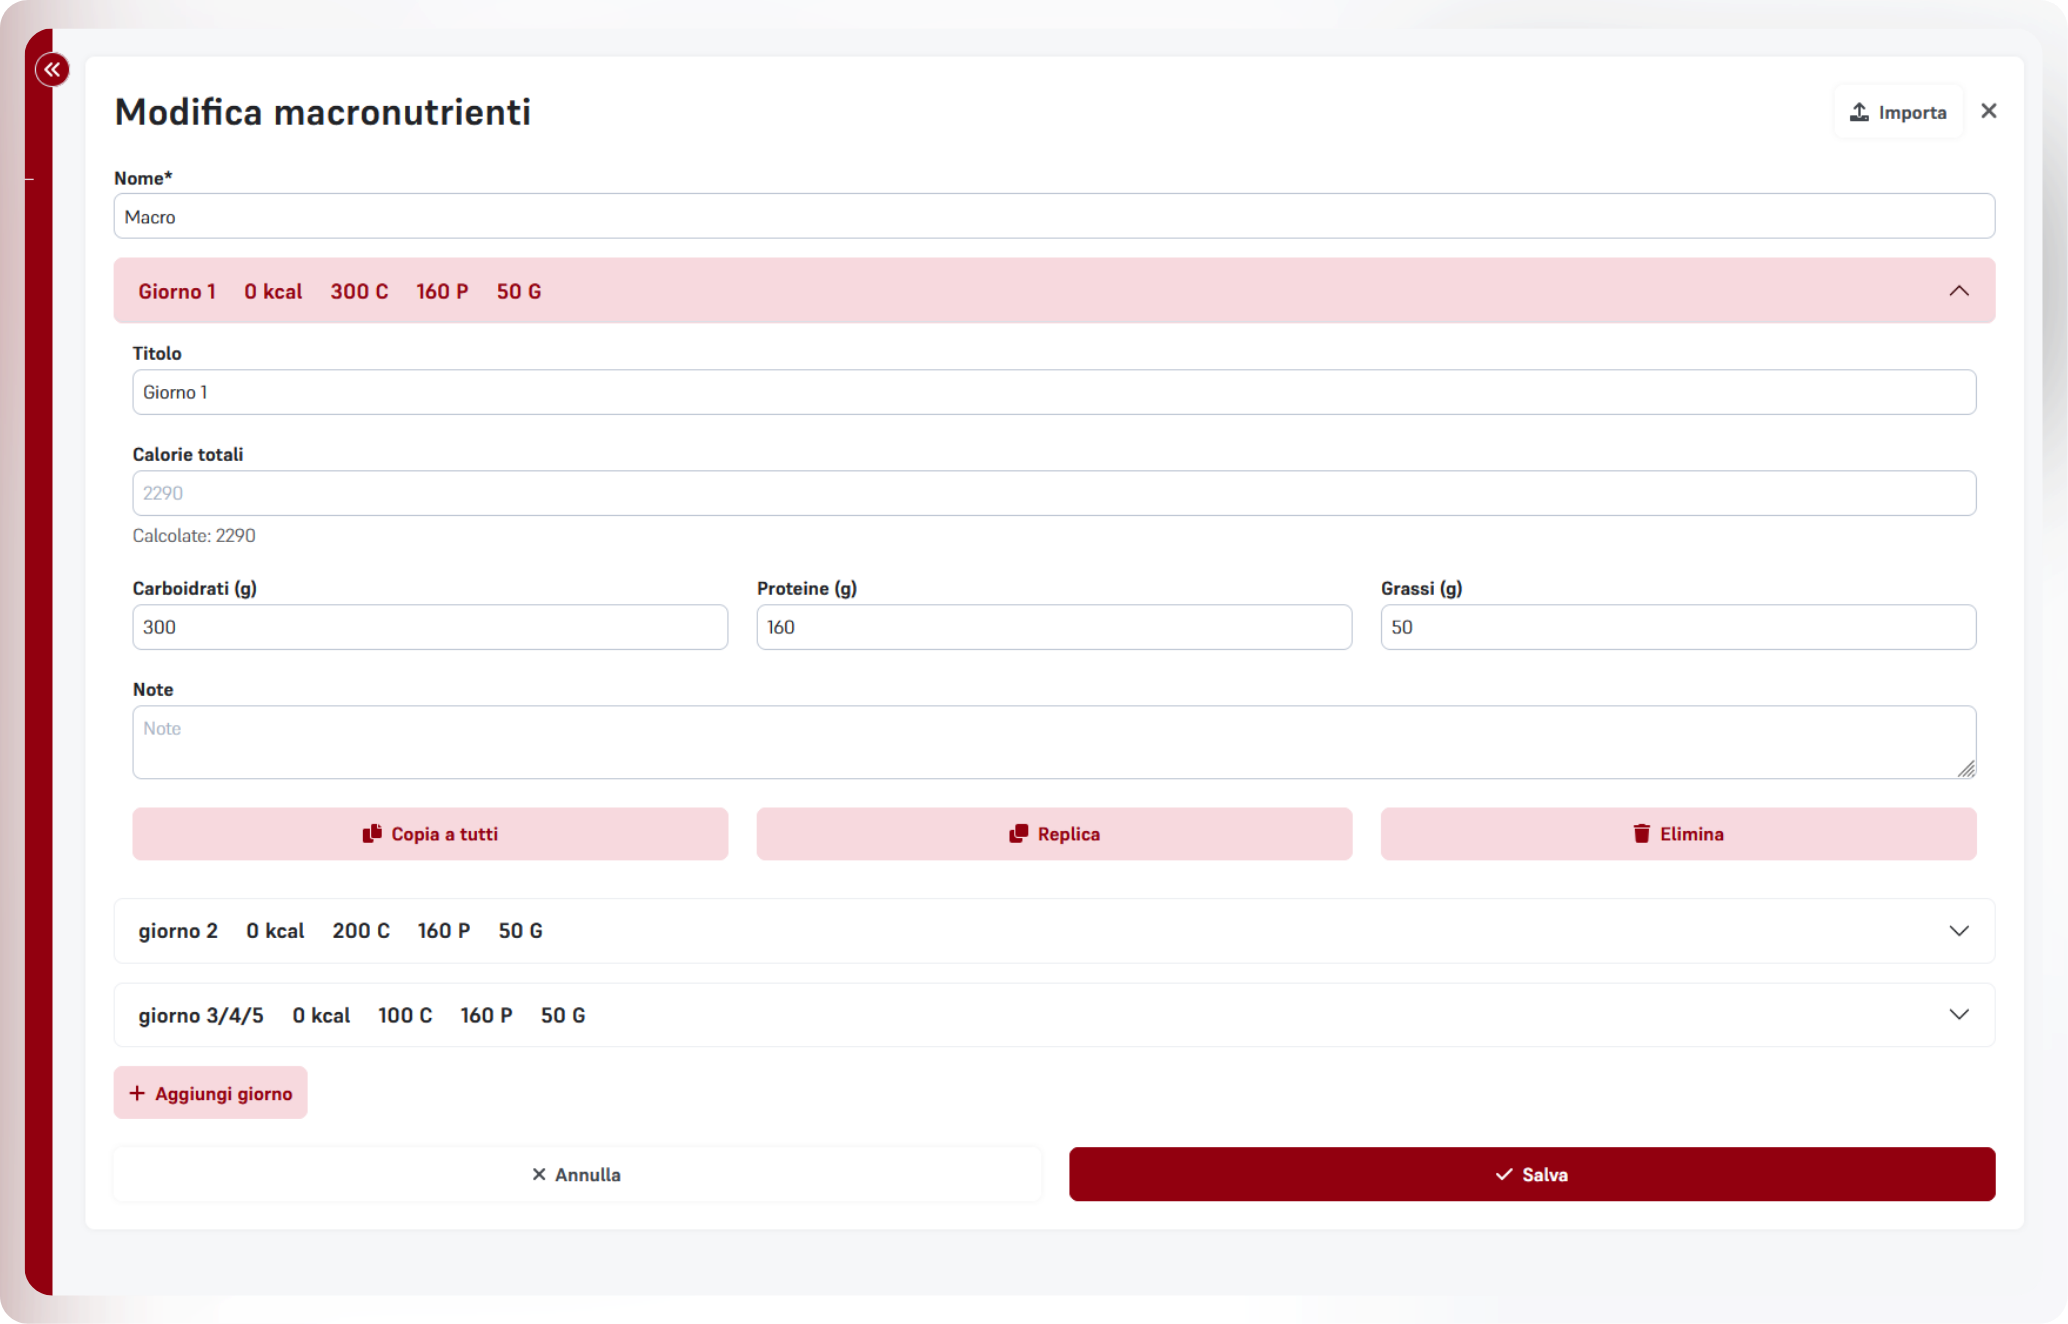
Task: Click into the Titolo field
Action: tap(1054, 392)
